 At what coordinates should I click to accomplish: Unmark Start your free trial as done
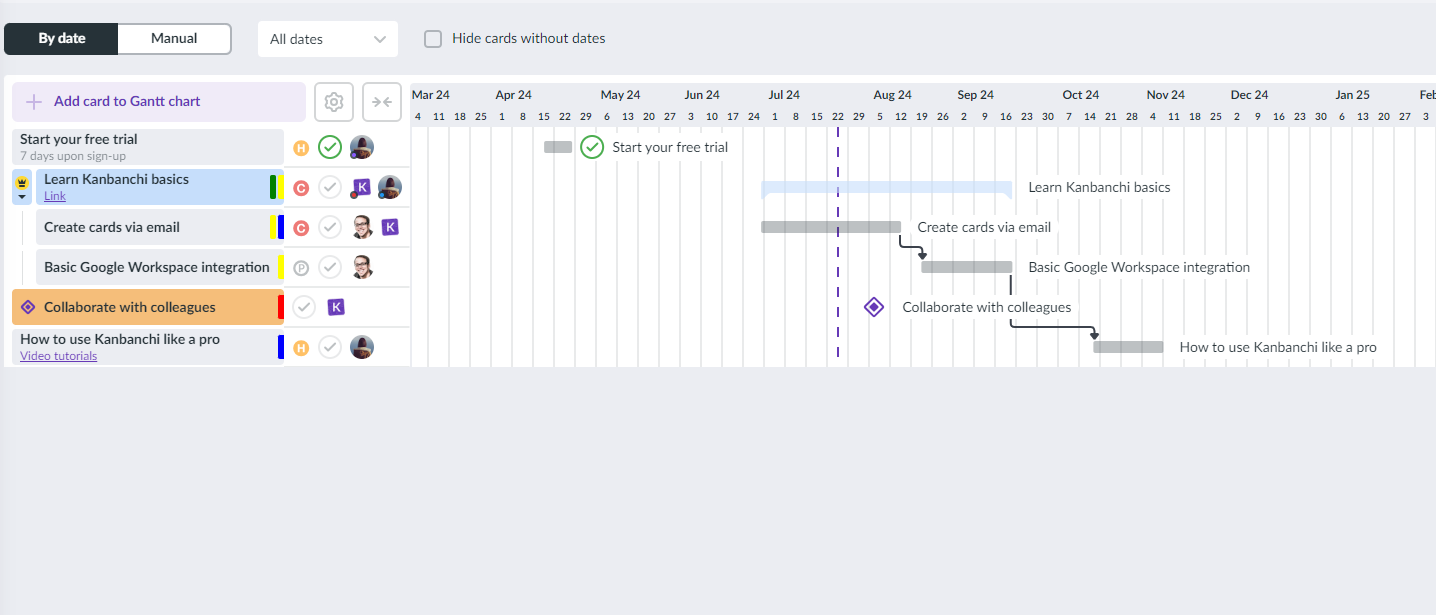[330, 147]
